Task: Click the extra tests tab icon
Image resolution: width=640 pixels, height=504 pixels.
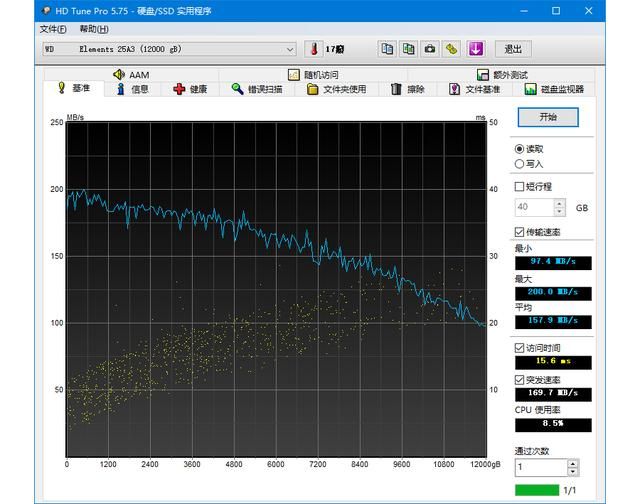Action: (482, 75)
